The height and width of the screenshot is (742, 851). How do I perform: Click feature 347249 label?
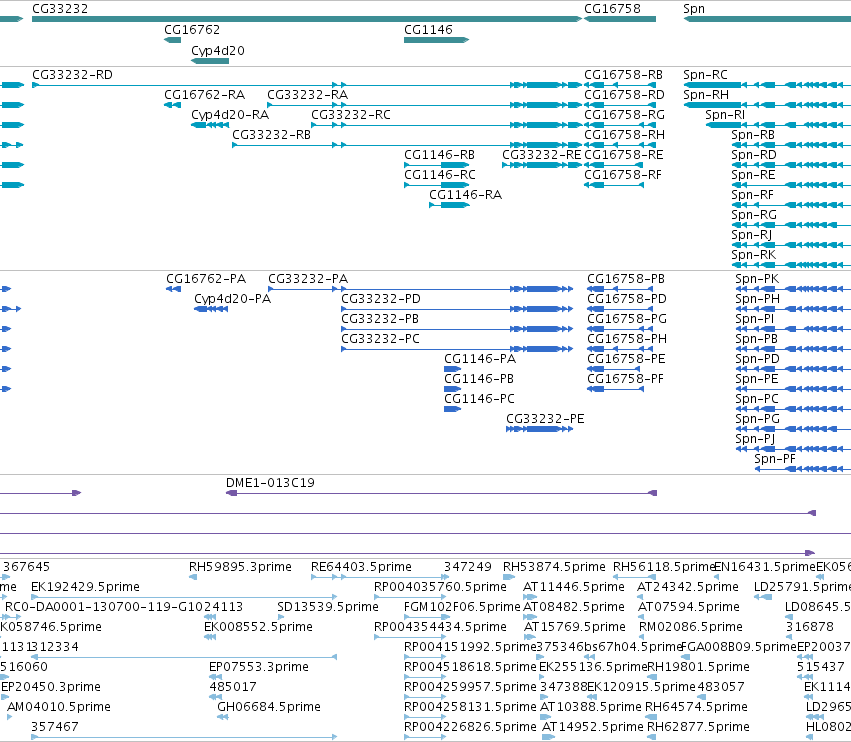467,567
